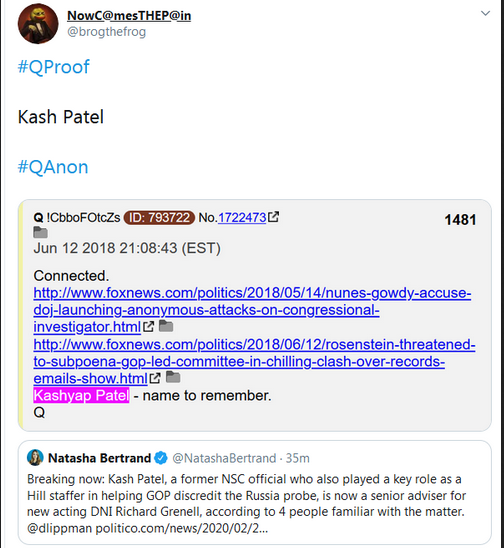Open the rosenstein-threatened foxnews article link

(x=254, y=361)
